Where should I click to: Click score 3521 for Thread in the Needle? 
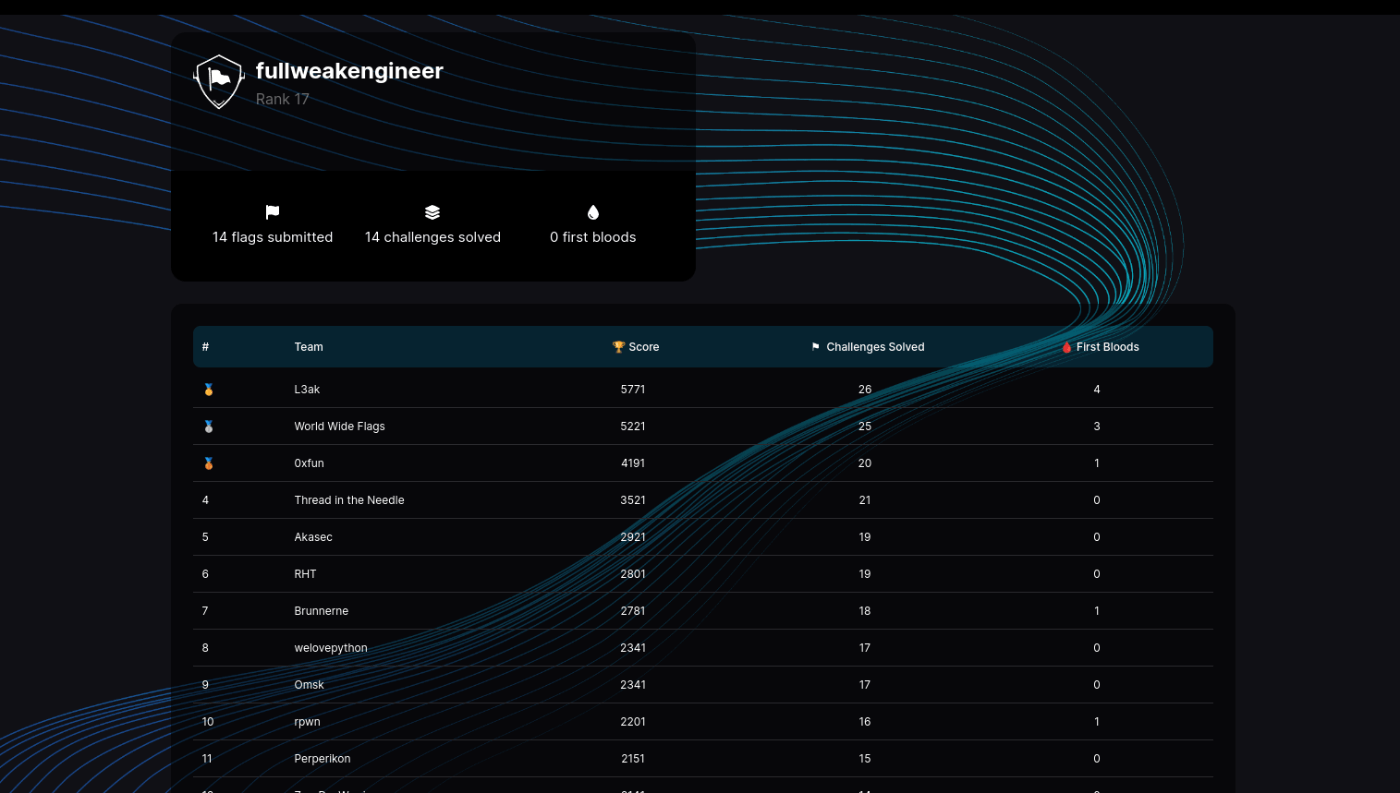(x=633, y=500)
